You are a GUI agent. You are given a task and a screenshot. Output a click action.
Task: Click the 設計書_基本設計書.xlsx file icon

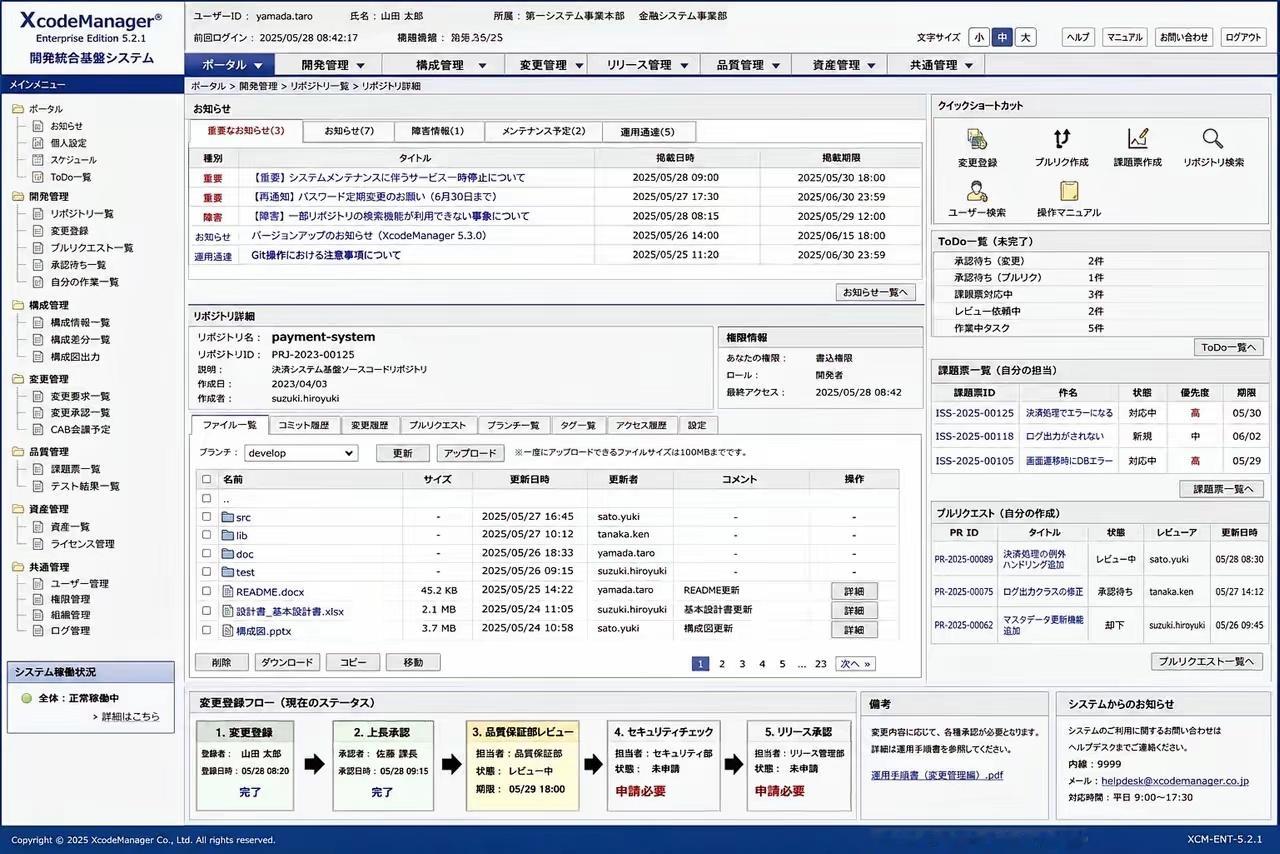[227, 611]
